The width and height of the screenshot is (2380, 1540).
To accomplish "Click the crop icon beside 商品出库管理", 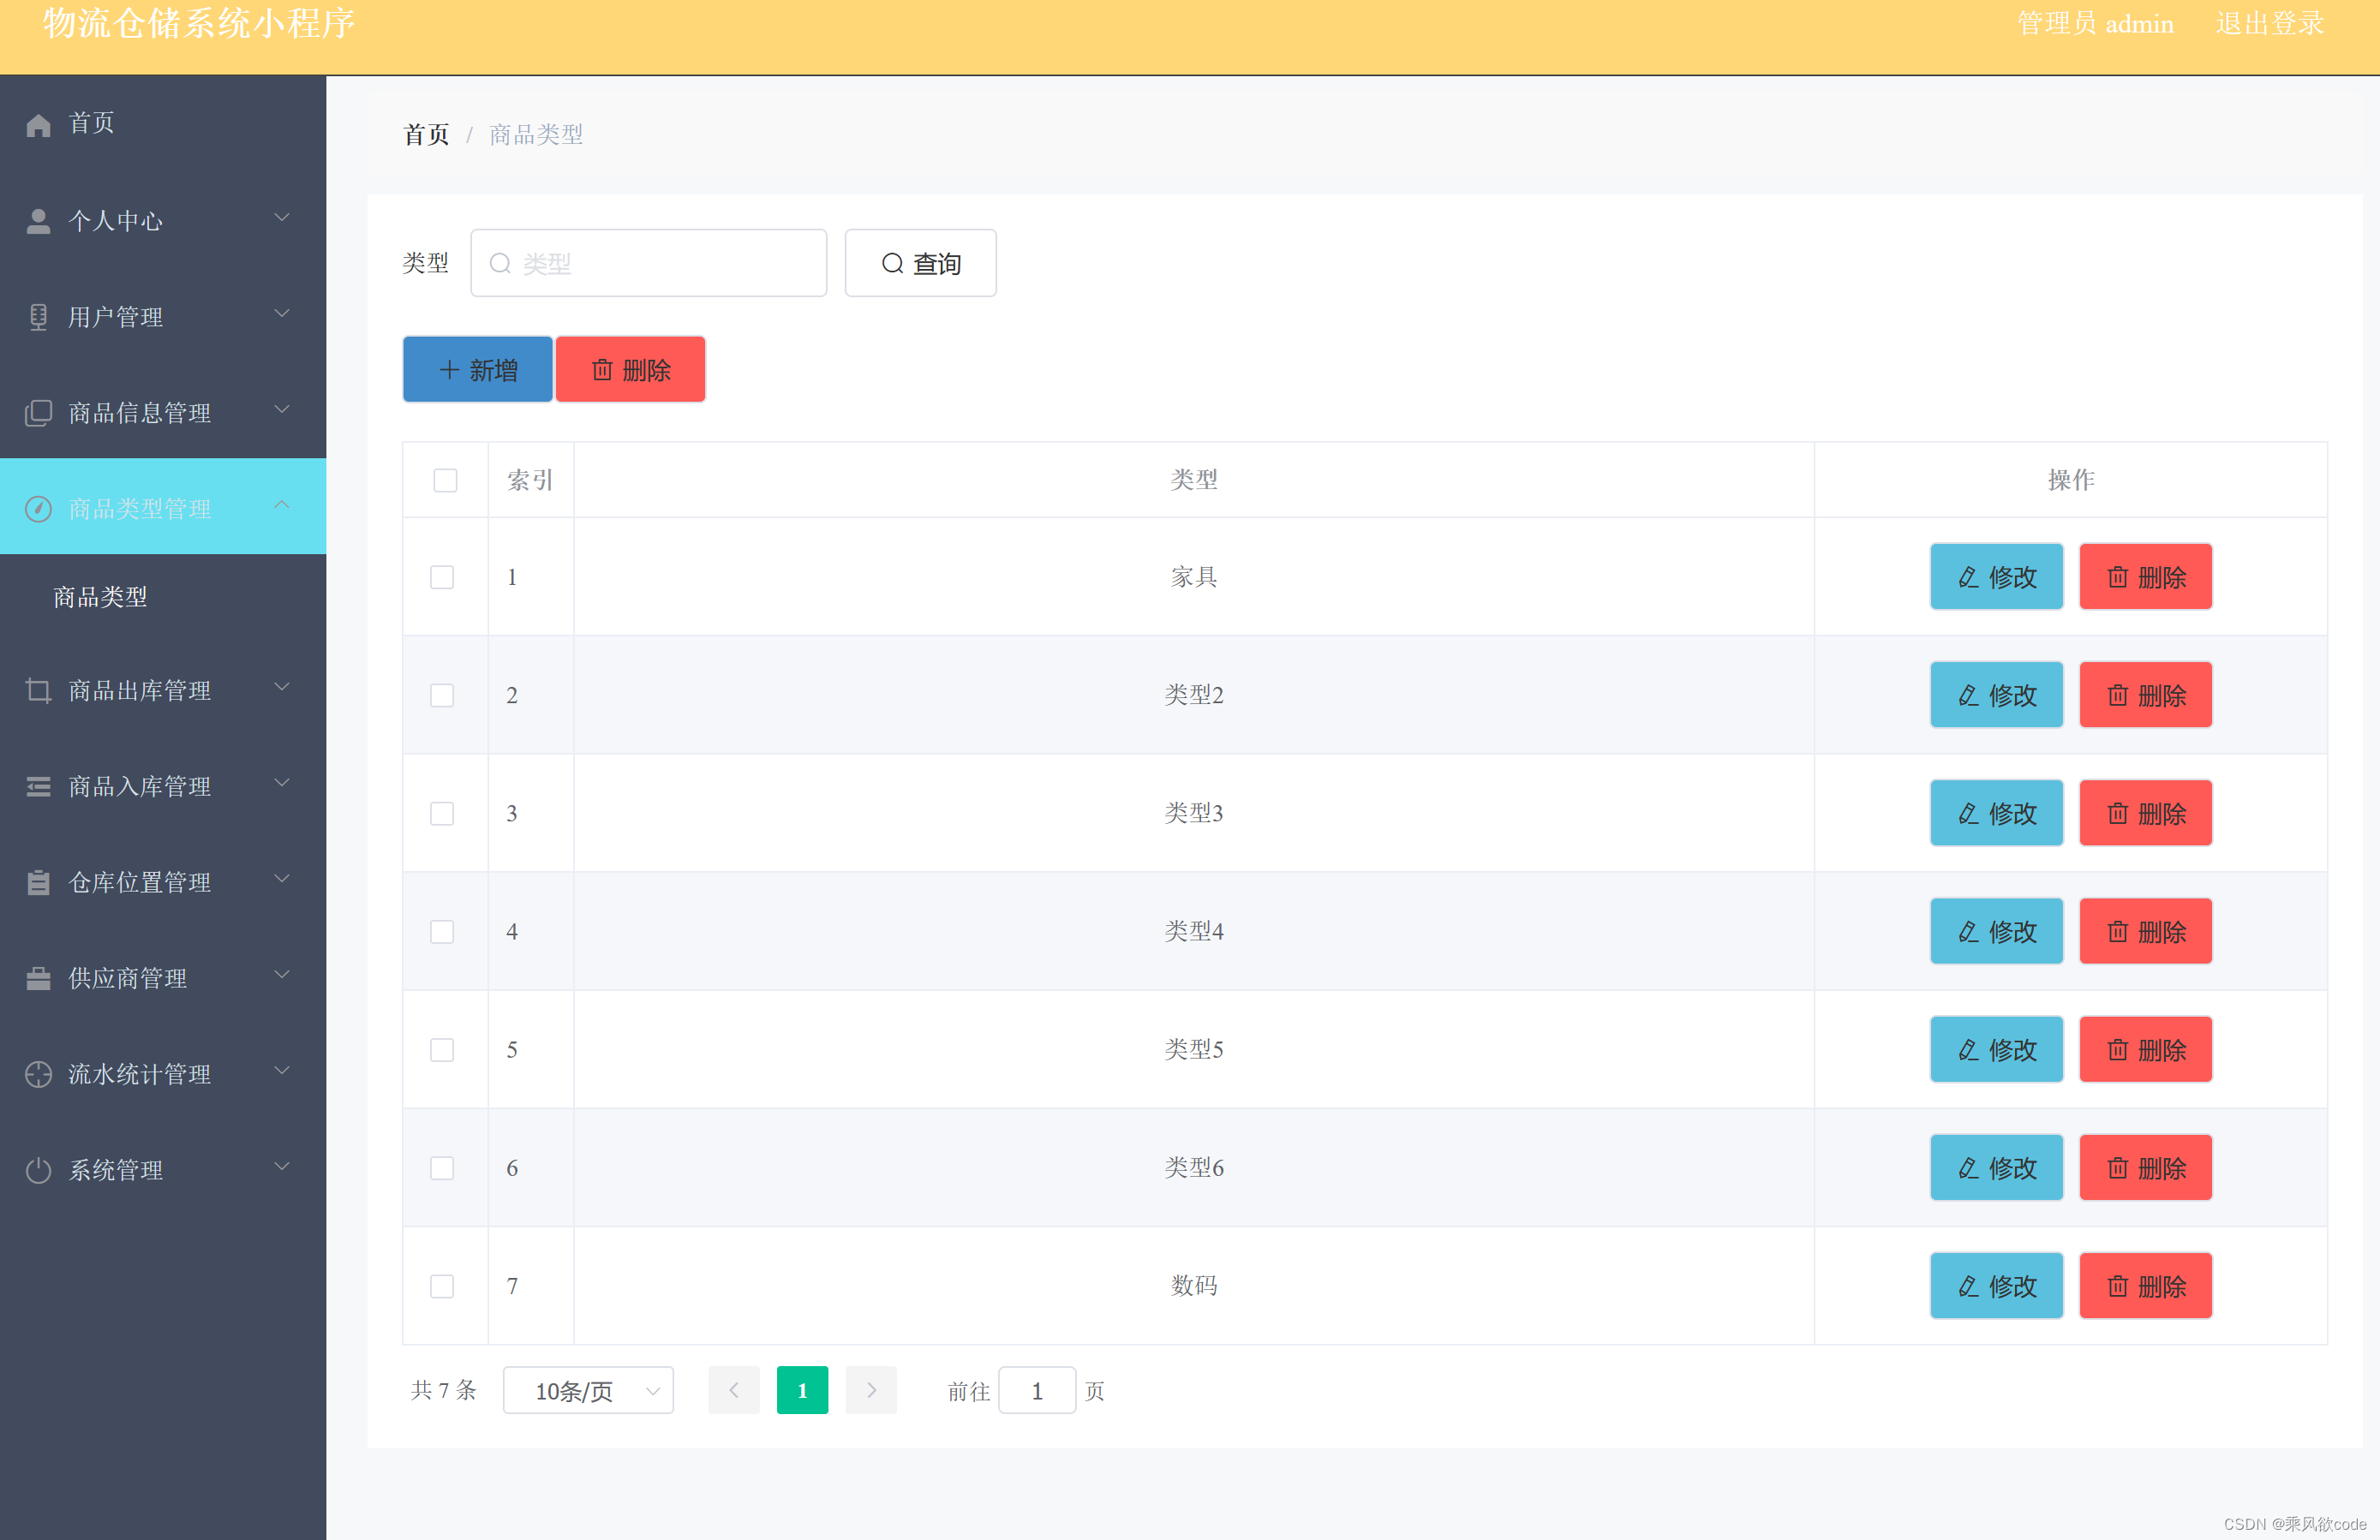I will (x=38, y=691).
